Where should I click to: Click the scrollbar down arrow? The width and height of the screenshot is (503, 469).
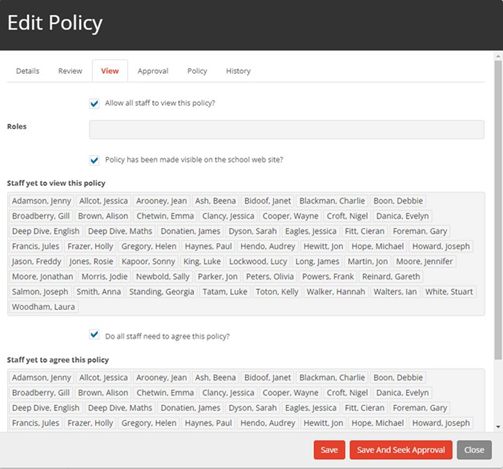click(498, 427)
